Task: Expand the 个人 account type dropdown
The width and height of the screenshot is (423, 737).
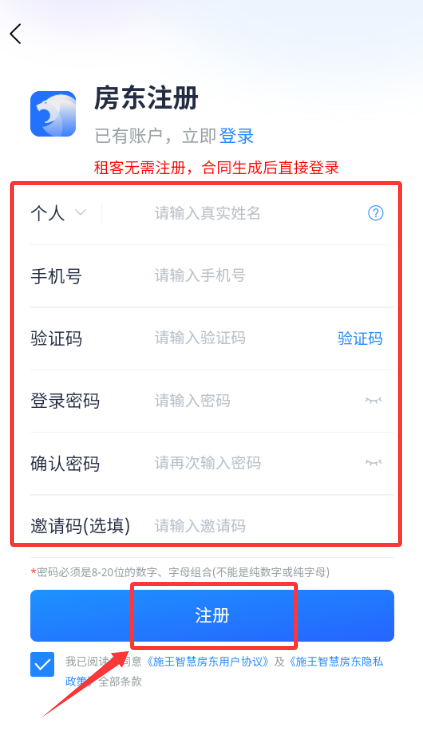Action: (x=58, y=213)
